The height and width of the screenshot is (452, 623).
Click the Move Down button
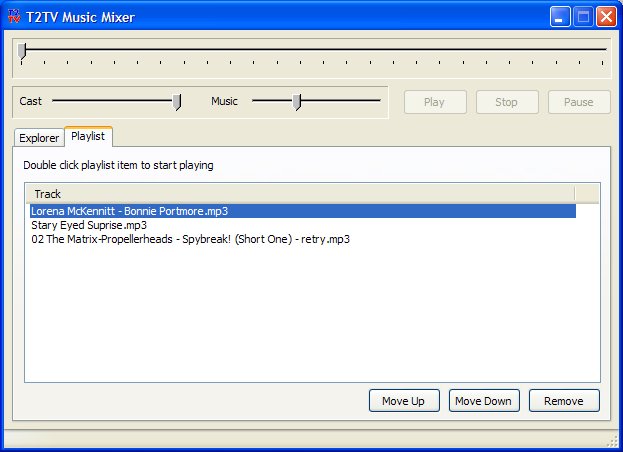483,401
